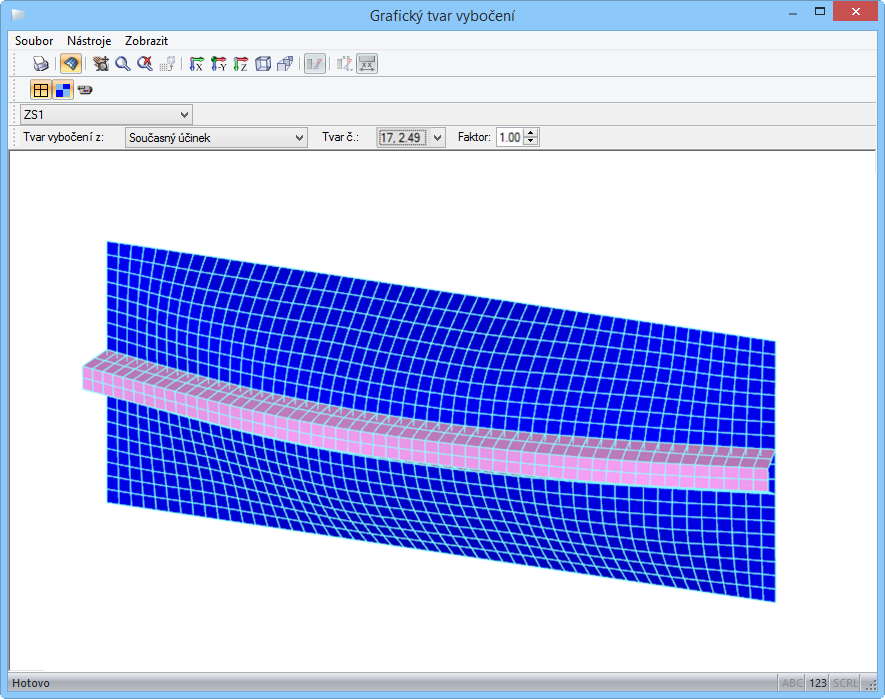Image resolution: width=885 pixels, height=699 pixels.
Task: Toggle mesh grid display icon
Action: [41, 90]
